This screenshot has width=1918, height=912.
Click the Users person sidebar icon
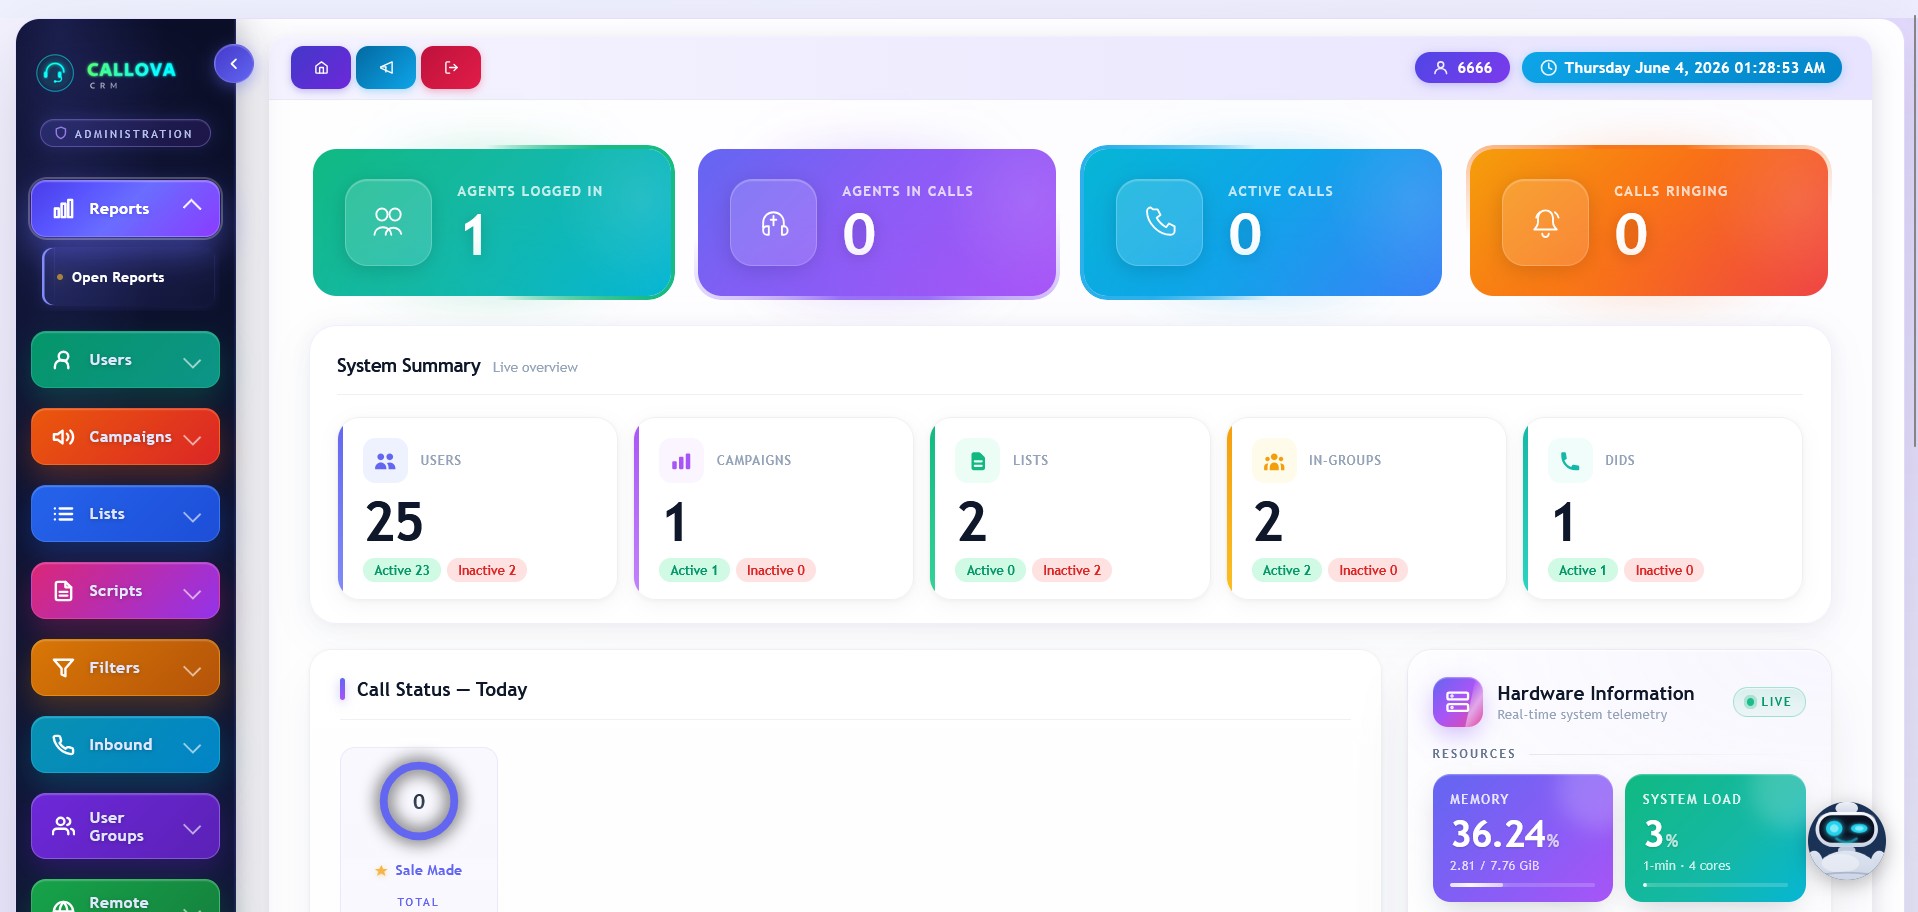point(62,360)
